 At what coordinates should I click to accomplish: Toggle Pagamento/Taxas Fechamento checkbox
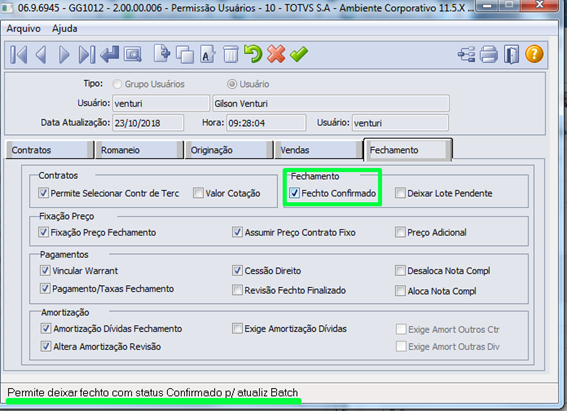point(45,288)
